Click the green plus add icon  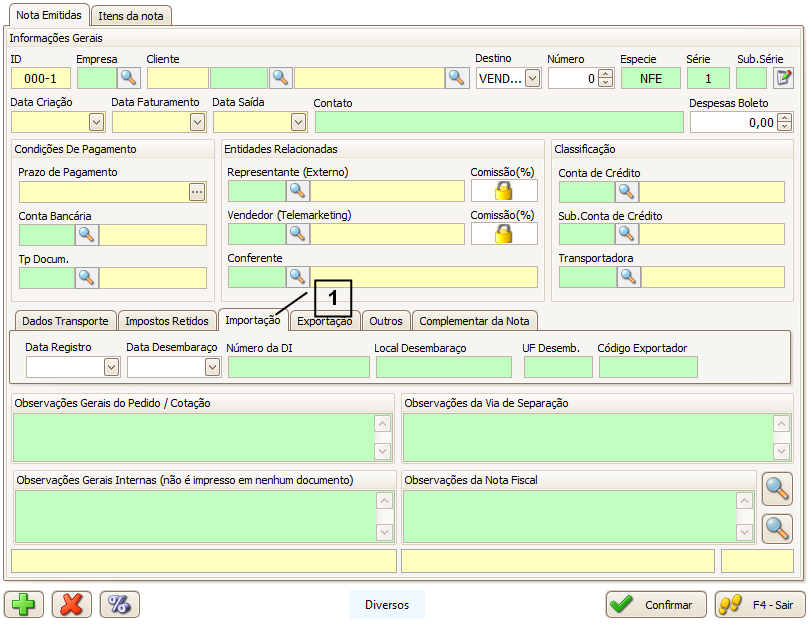pos(24,604)
